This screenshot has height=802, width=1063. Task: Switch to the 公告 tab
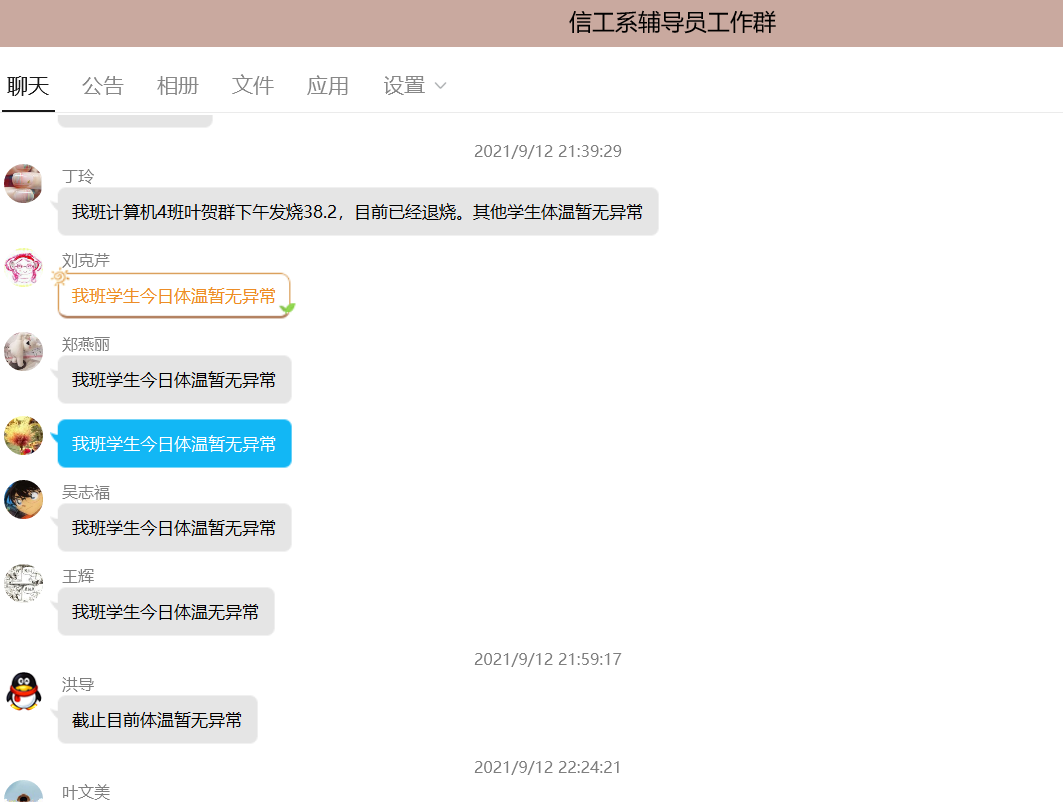click(x=102, y=86)
